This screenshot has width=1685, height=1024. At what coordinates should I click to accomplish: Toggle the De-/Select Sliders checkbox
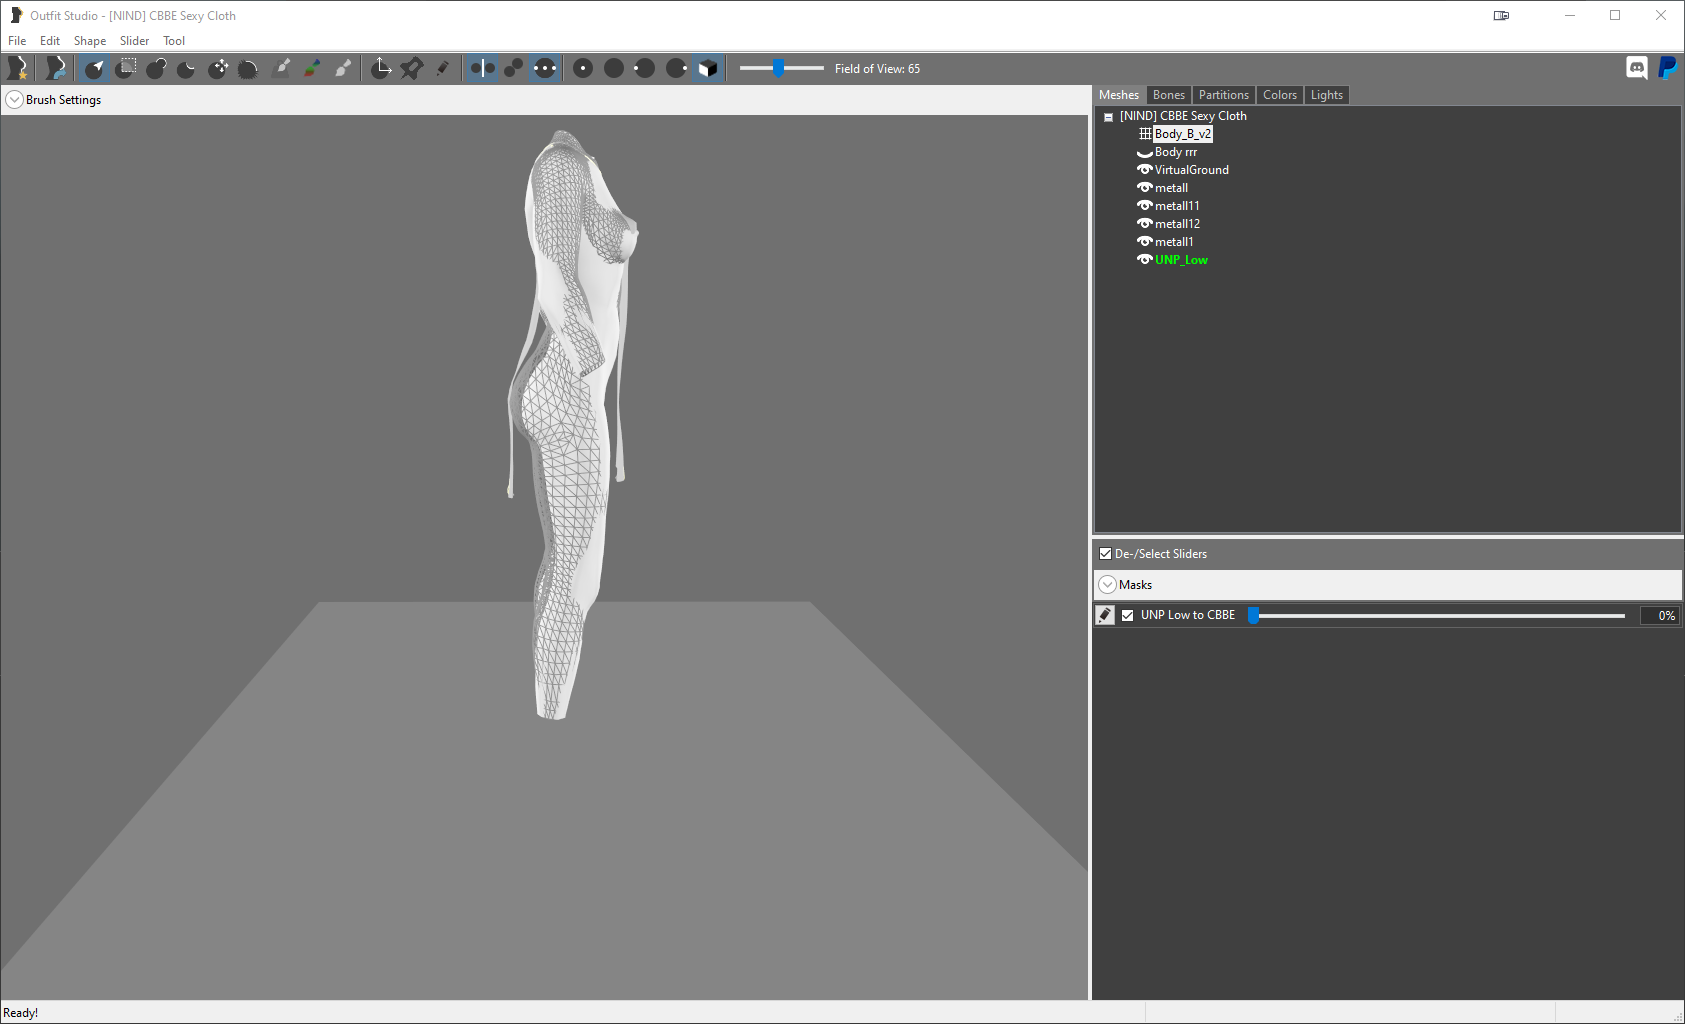coord(1105,554)
